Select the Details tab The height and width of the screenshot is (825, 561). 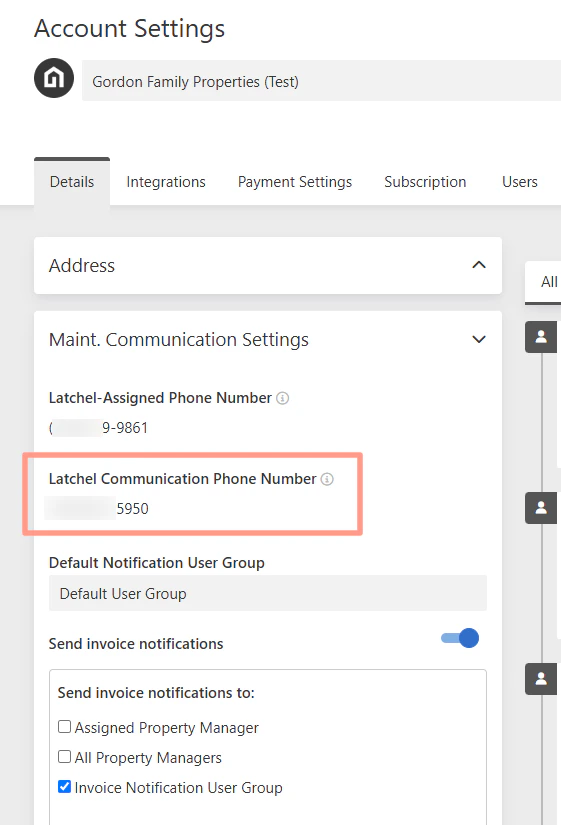click(72, 182)
